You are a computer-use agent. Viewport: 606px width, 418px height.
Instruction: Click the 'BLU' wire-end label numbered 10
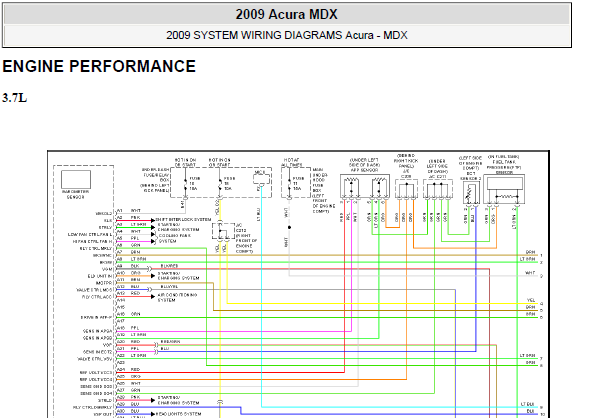pyautogui.click(x=531, y=411)
